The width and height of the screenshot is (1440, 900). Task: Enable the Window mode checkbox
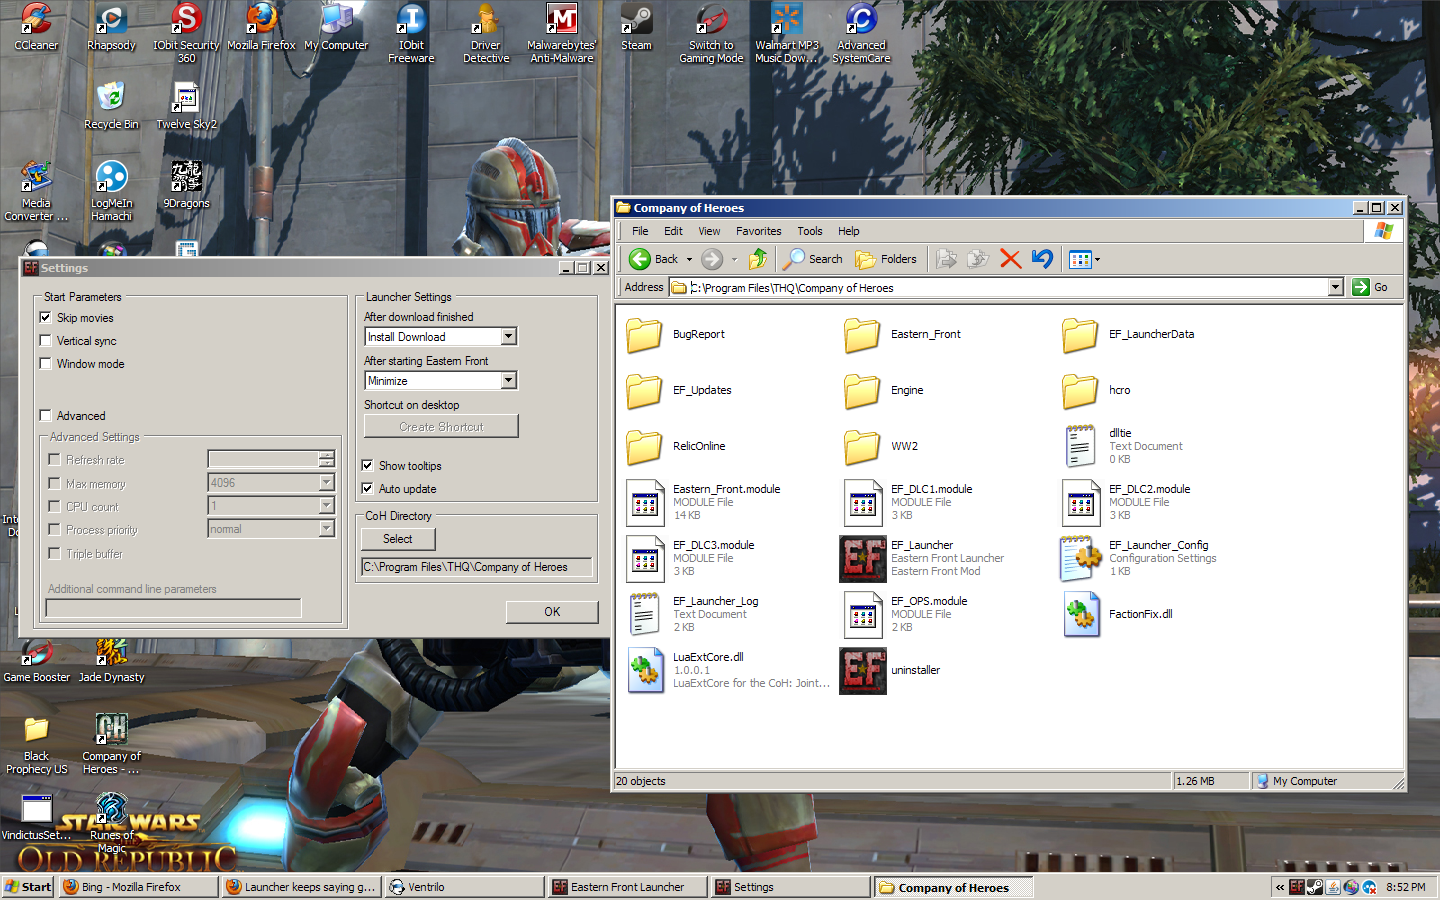click(45, 363)
